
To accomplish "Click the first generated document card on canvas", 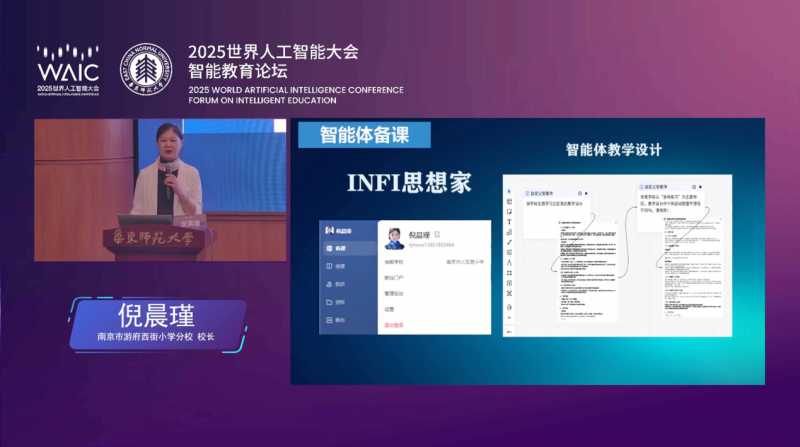I will 588,271.
